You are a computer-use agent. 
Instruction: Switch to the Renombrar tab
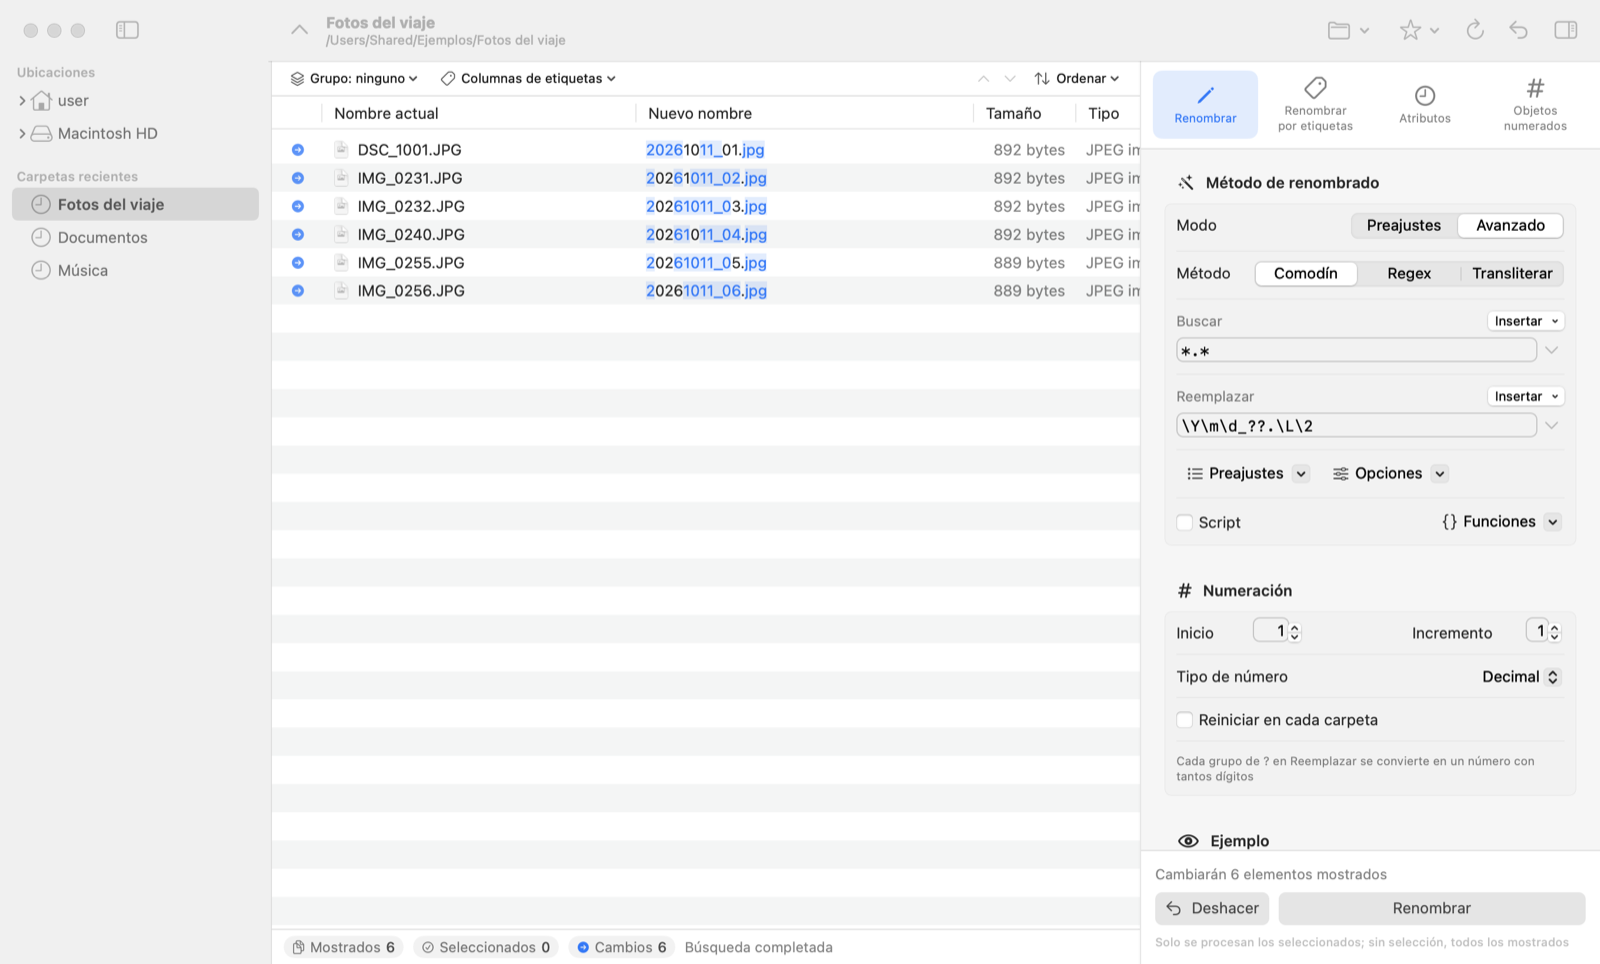click(1205, 104)
